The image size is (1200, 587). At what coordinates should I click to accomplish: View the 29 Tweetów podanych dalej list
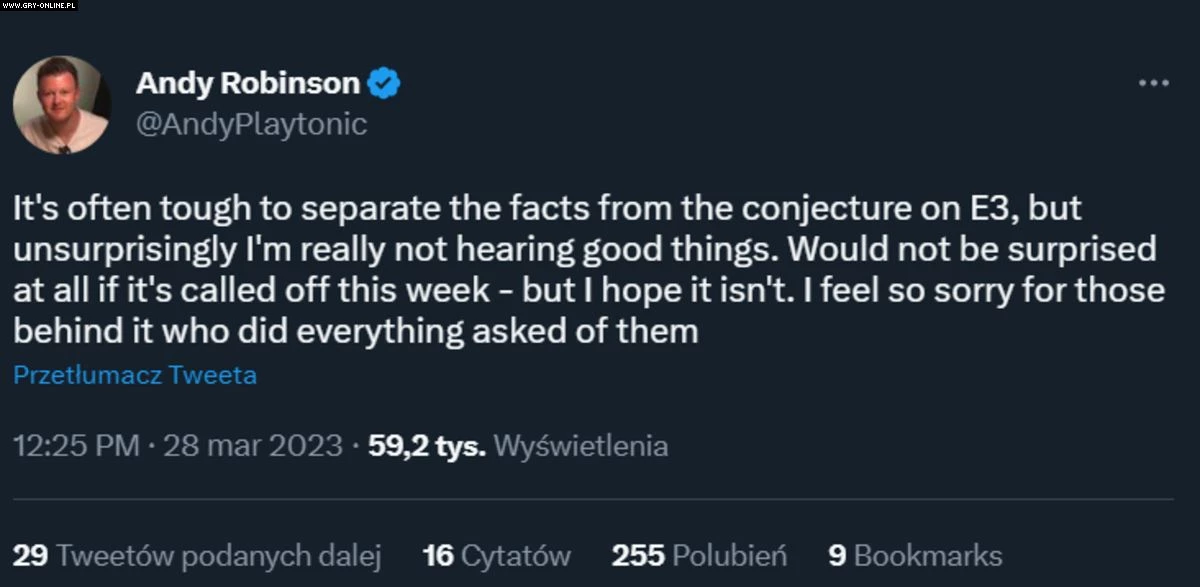pos(197,555)
